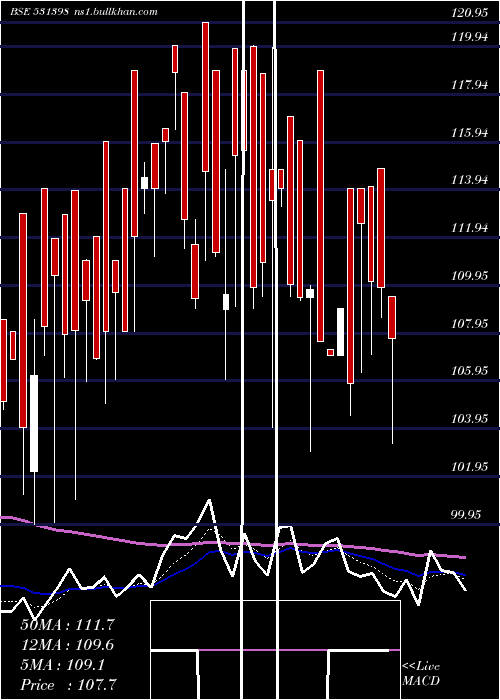
Task: Click the white candlestick near 107.95 on right
Action: point(340,332)
